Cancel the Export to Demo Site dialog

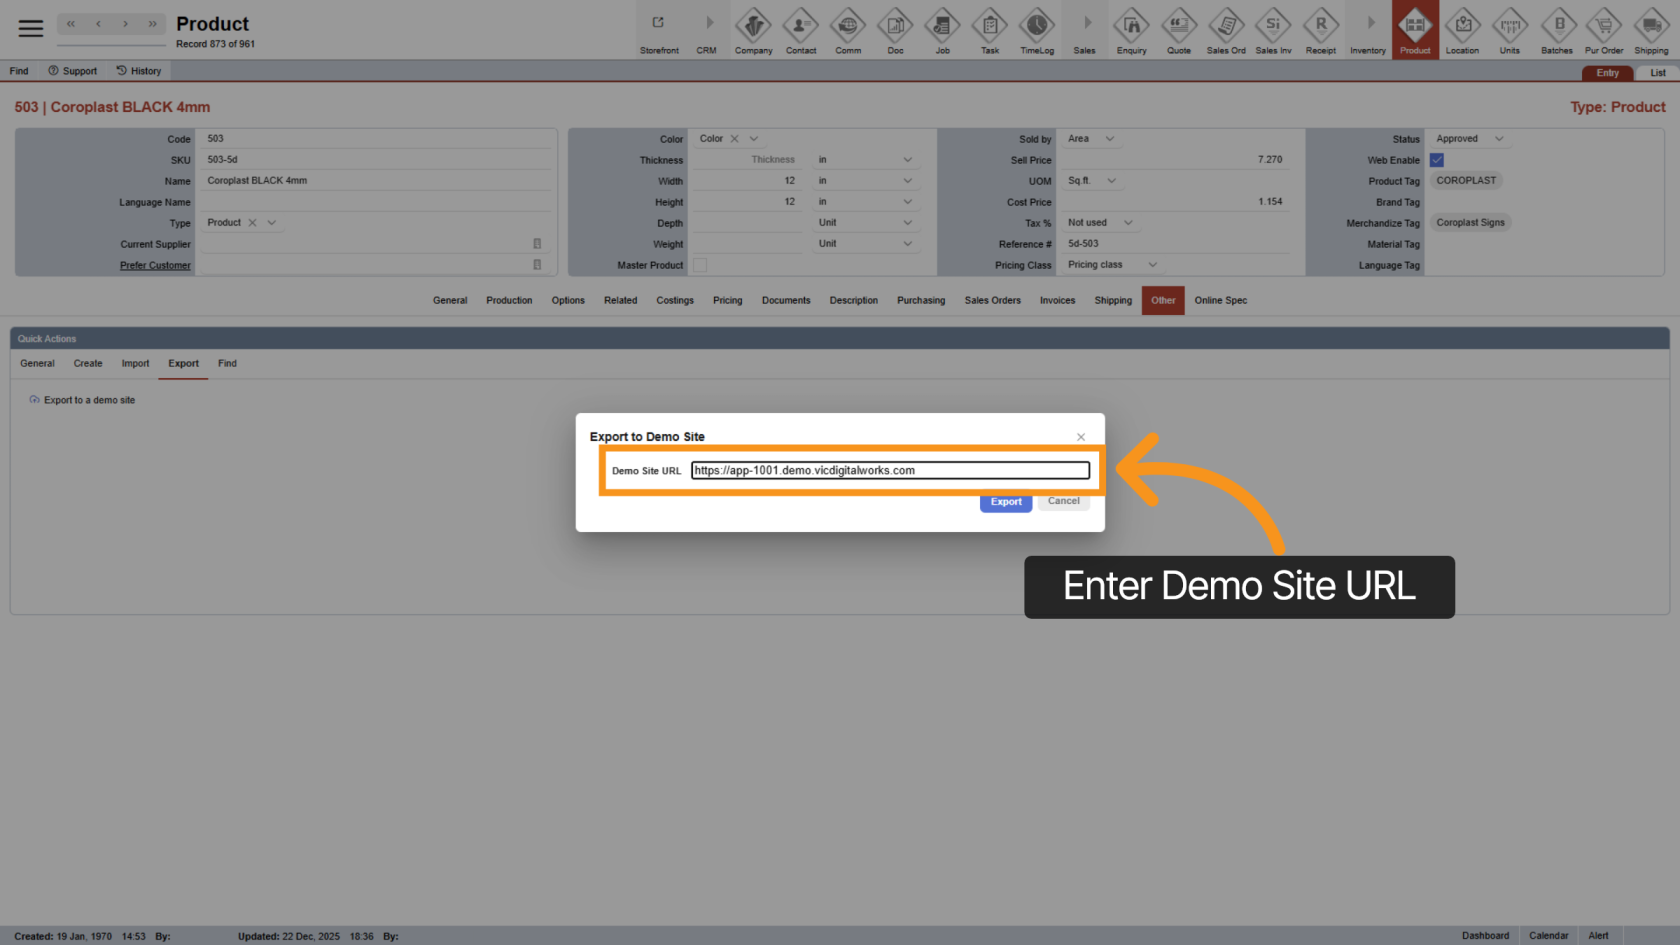1063,501
